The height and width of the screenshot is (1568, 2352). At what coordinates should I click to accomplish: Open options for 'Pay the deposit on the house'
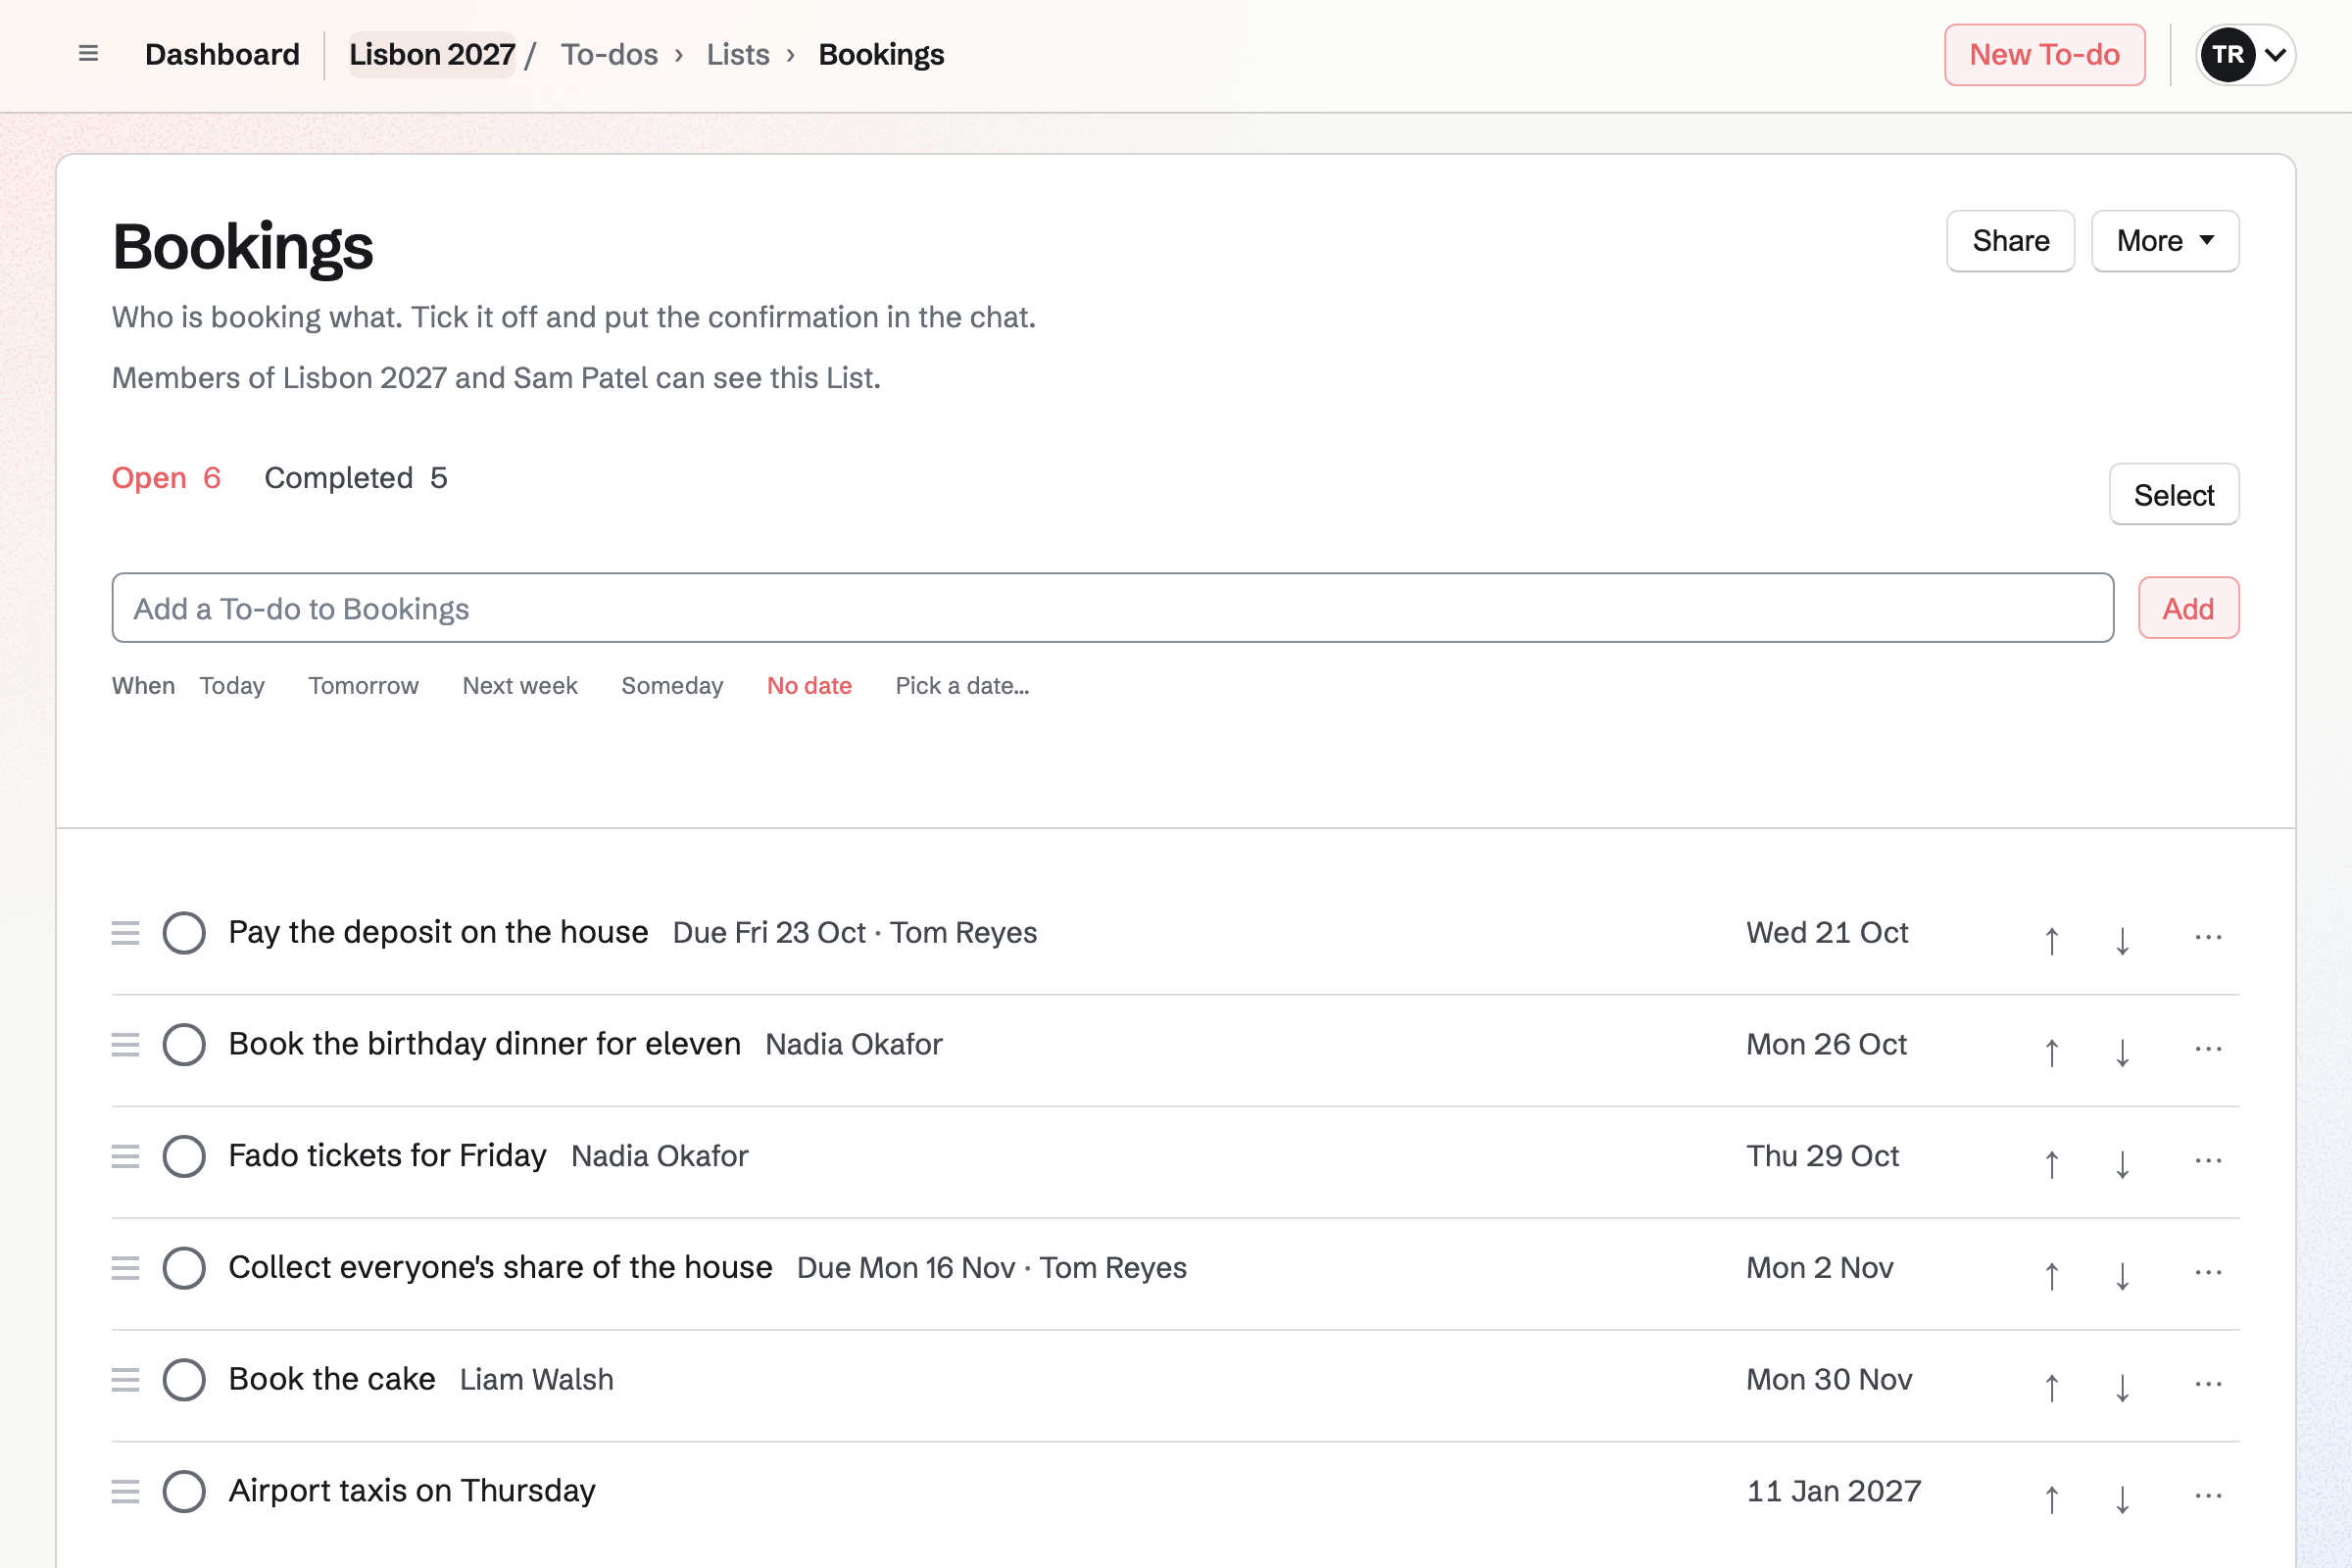(x=2208, y=936)
